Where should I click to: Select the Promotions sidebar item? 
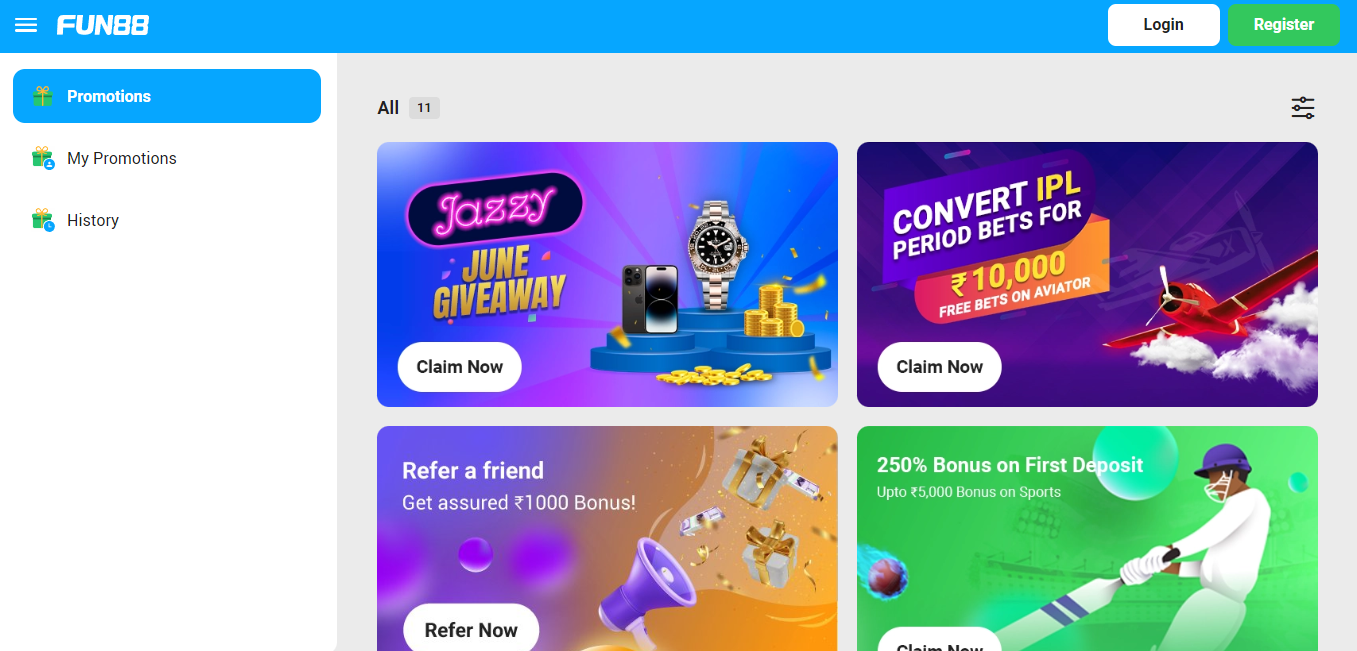(x=167, y=96)
